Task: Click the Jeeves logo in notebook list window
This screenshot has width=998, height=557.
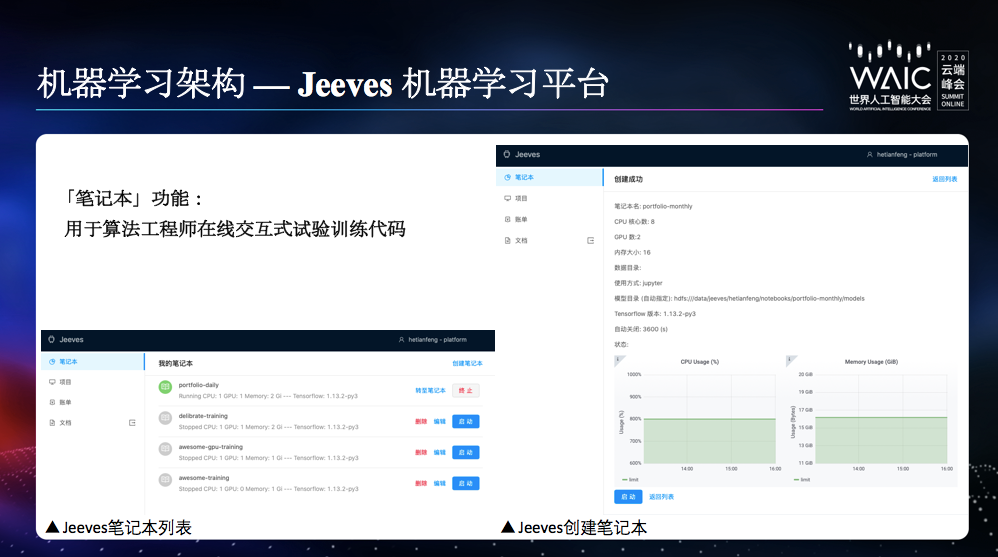Action: (x=66, y=340)
